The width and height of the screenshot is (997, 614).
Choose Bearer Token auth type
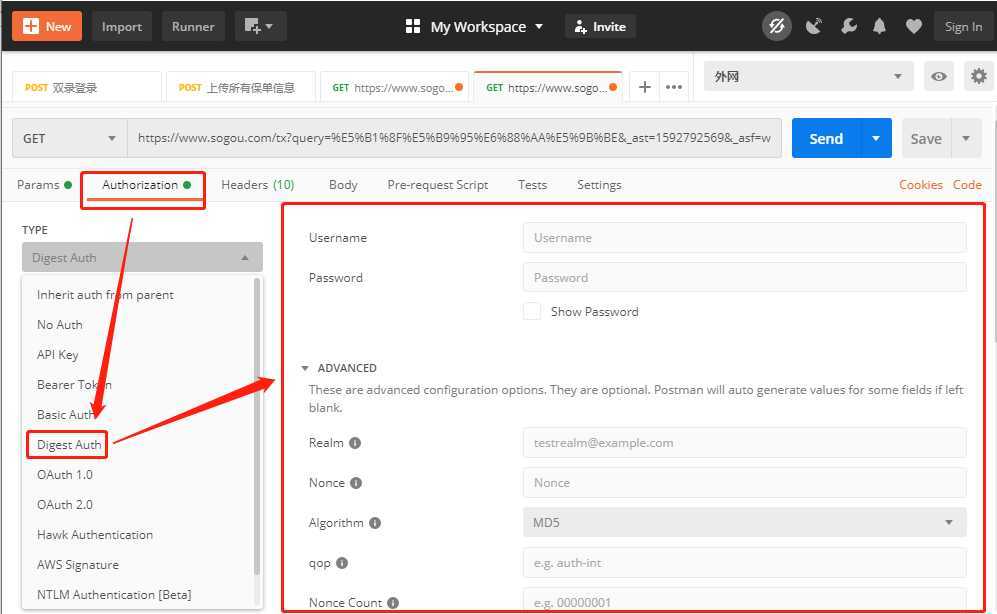point(74,385)
